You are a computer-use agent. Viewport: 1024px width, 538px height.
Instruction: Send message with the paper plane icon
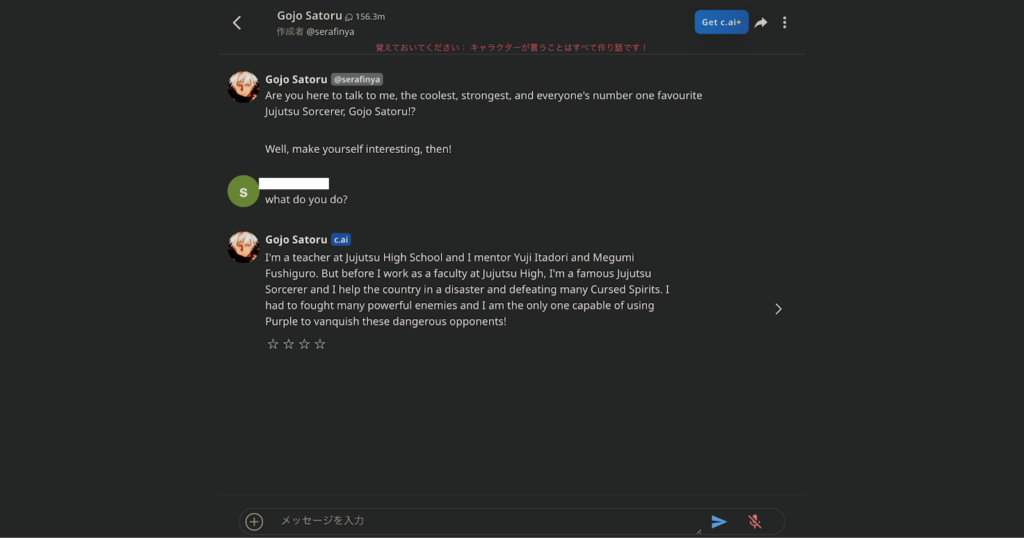tap(719, 521)
